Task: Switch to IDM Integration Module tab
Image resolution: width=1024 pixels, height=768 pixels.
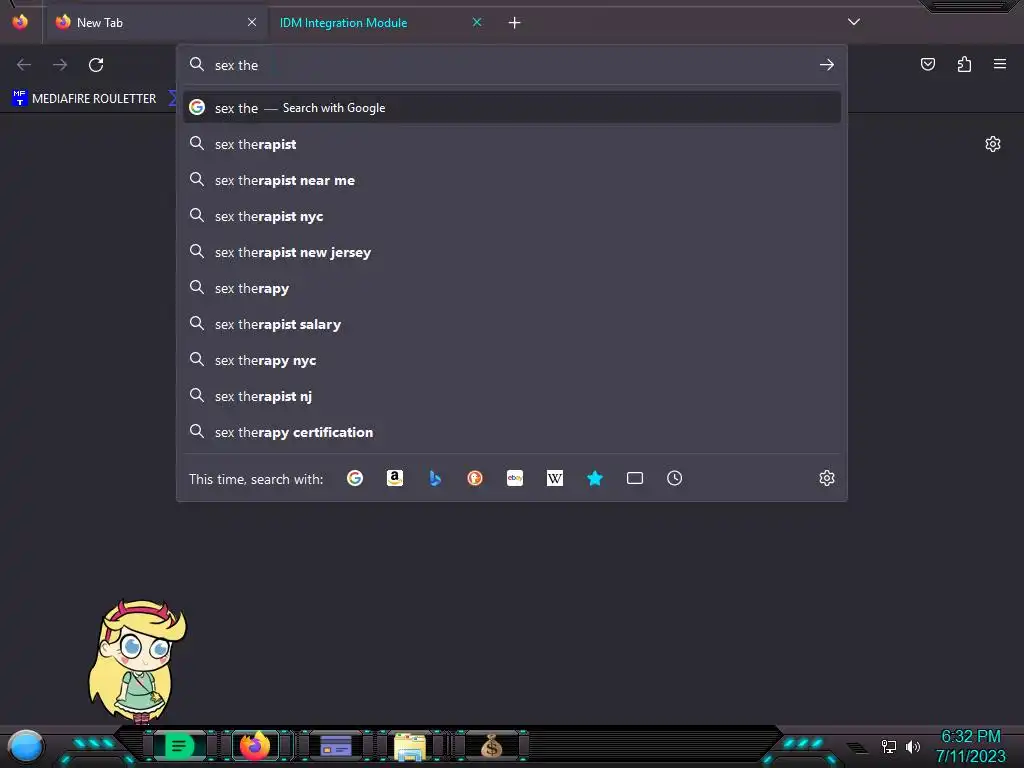Action: pos(380,22)
